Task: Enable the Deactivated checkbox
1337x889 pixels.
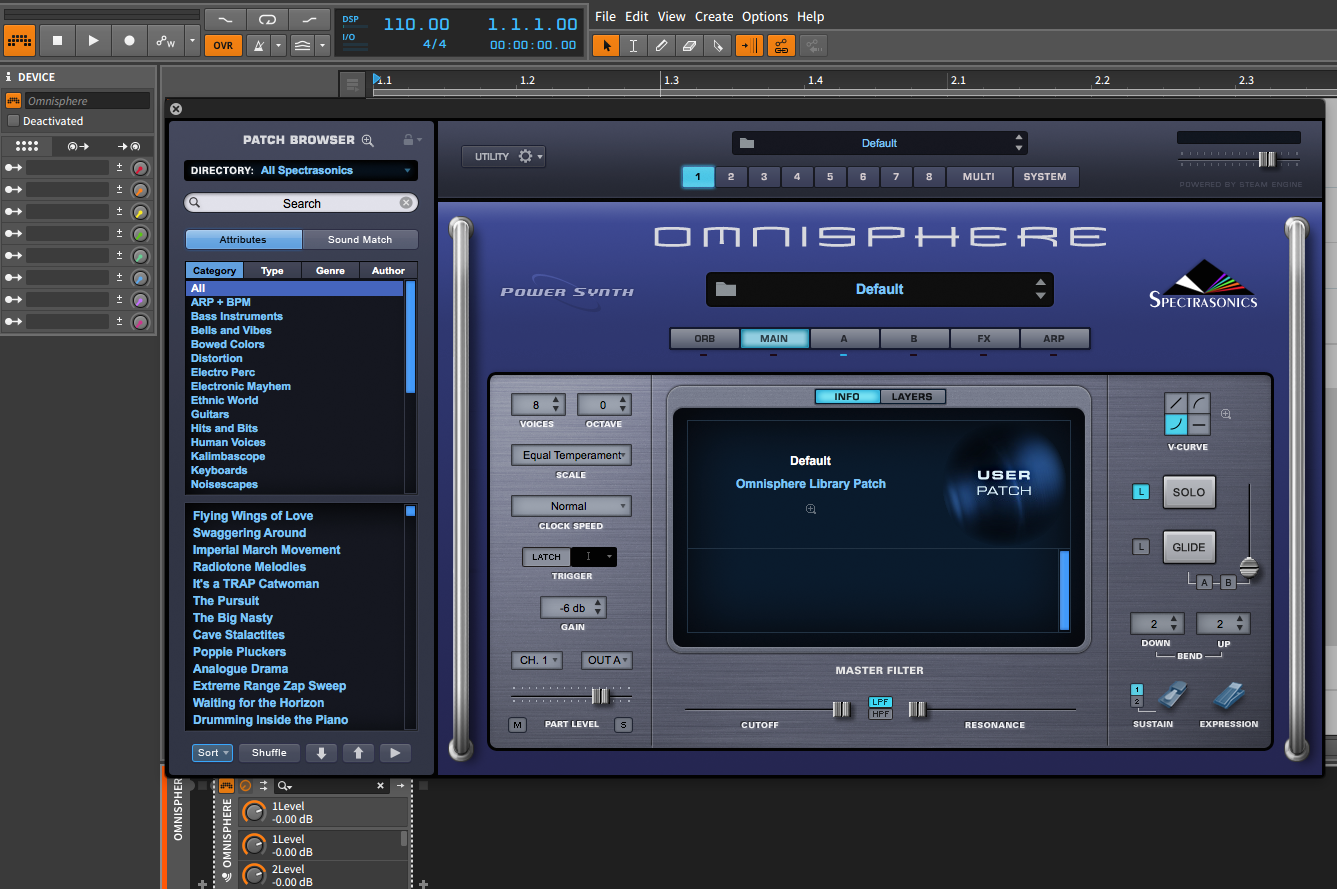Action: tap(14, 121)
